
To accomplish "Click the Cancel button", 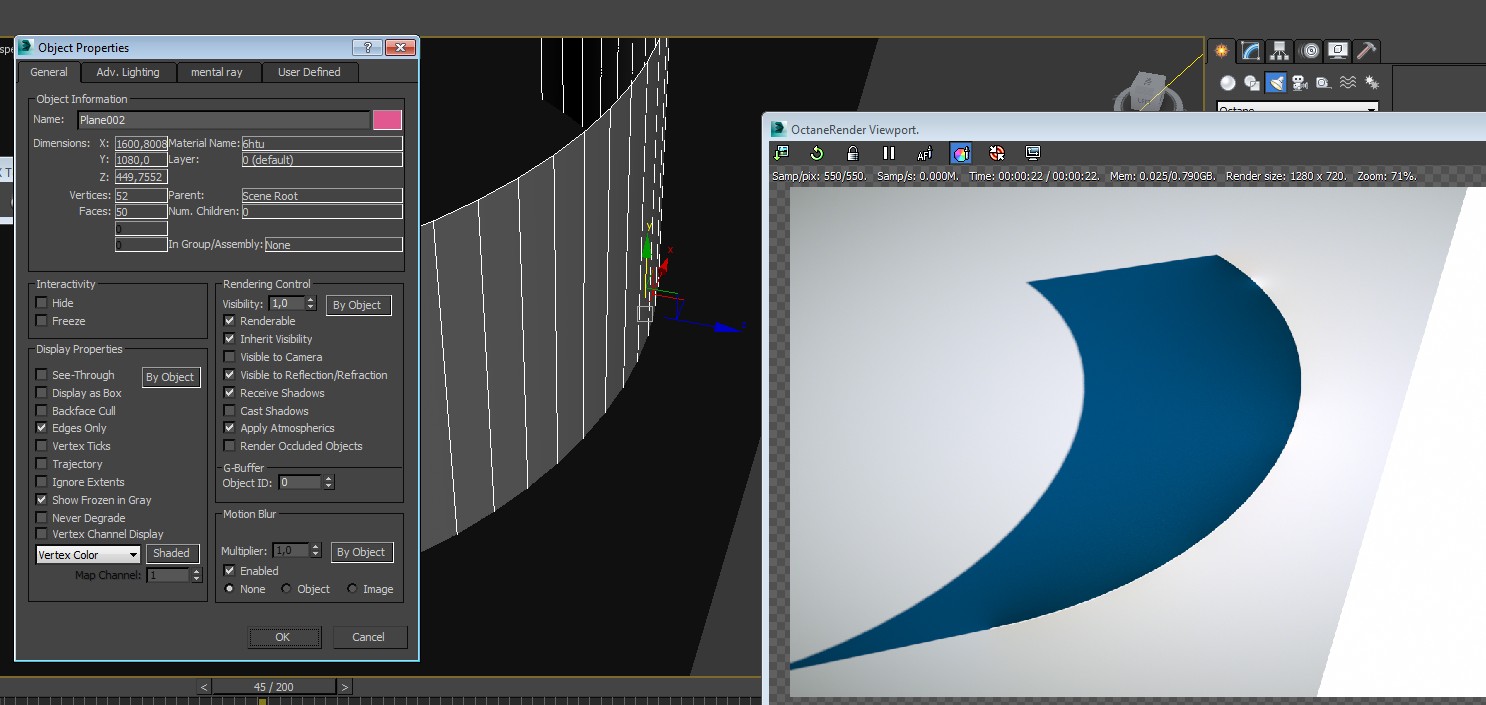I will click(x=368, y=637).
